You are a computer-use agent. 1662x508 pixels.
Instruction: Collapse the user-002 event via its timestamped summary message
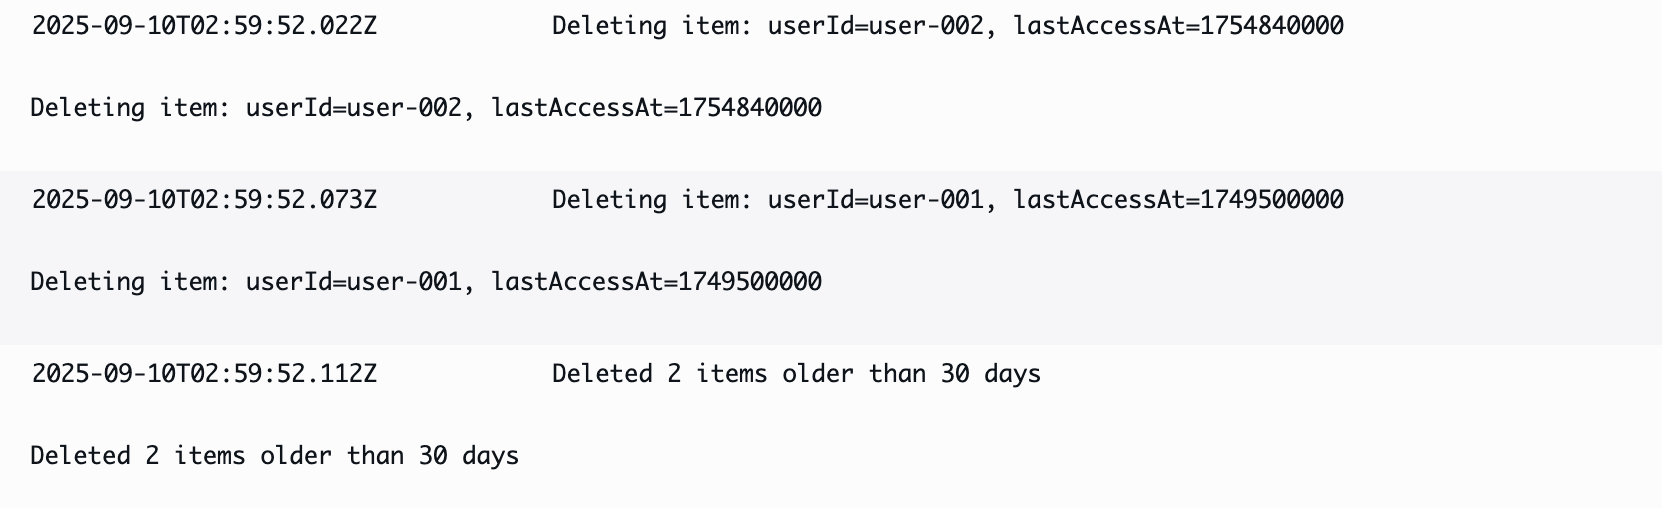pos(948,26)
